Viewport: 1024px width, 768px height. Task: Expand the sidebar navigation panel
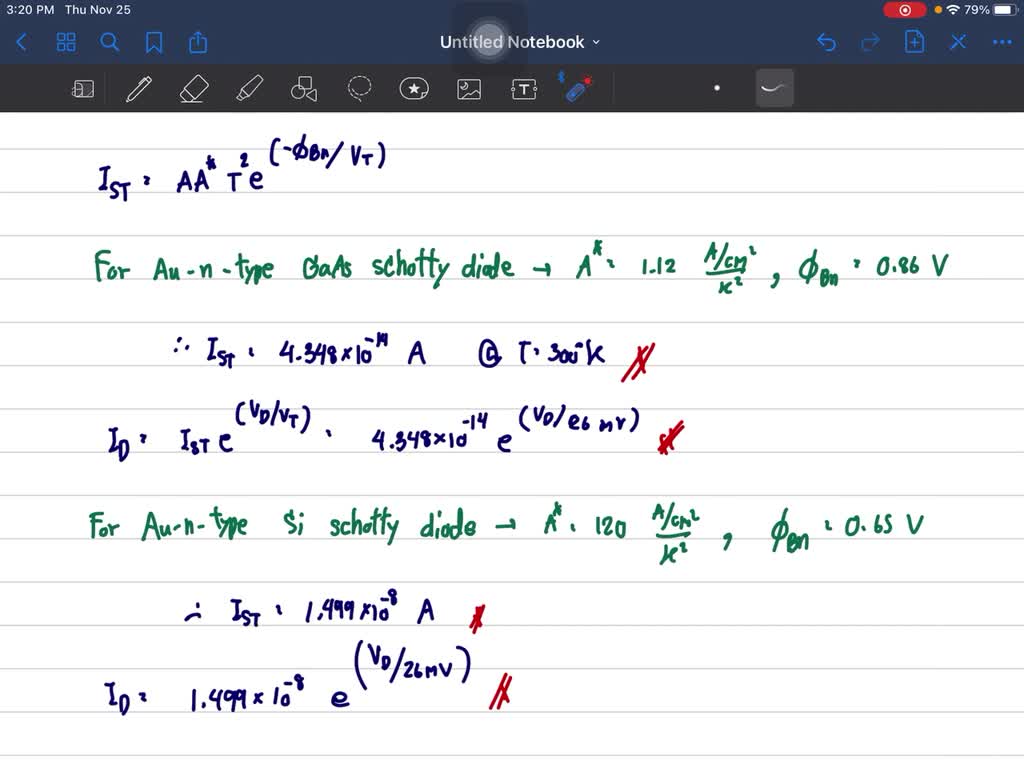coord(83,88)
